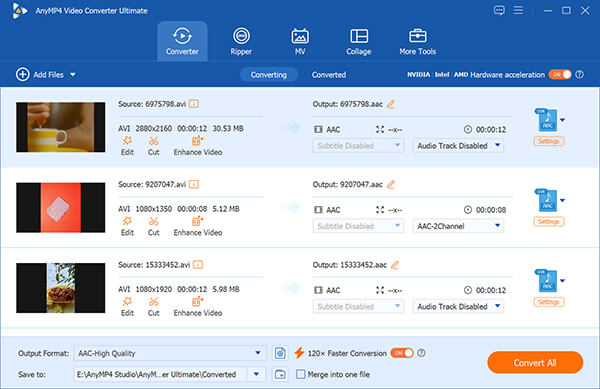Viewport: 600px width, 389px height.
Task: Select thumbnail of 9207047.avi red video
Action: [x=60, y=207]
